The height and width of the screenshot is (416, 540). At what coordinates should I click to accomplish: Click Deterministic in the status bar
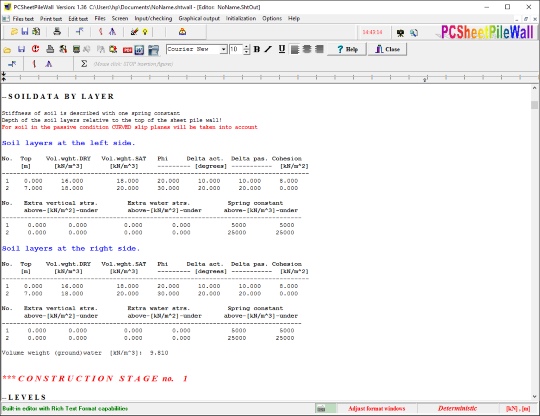coord(457,408)
